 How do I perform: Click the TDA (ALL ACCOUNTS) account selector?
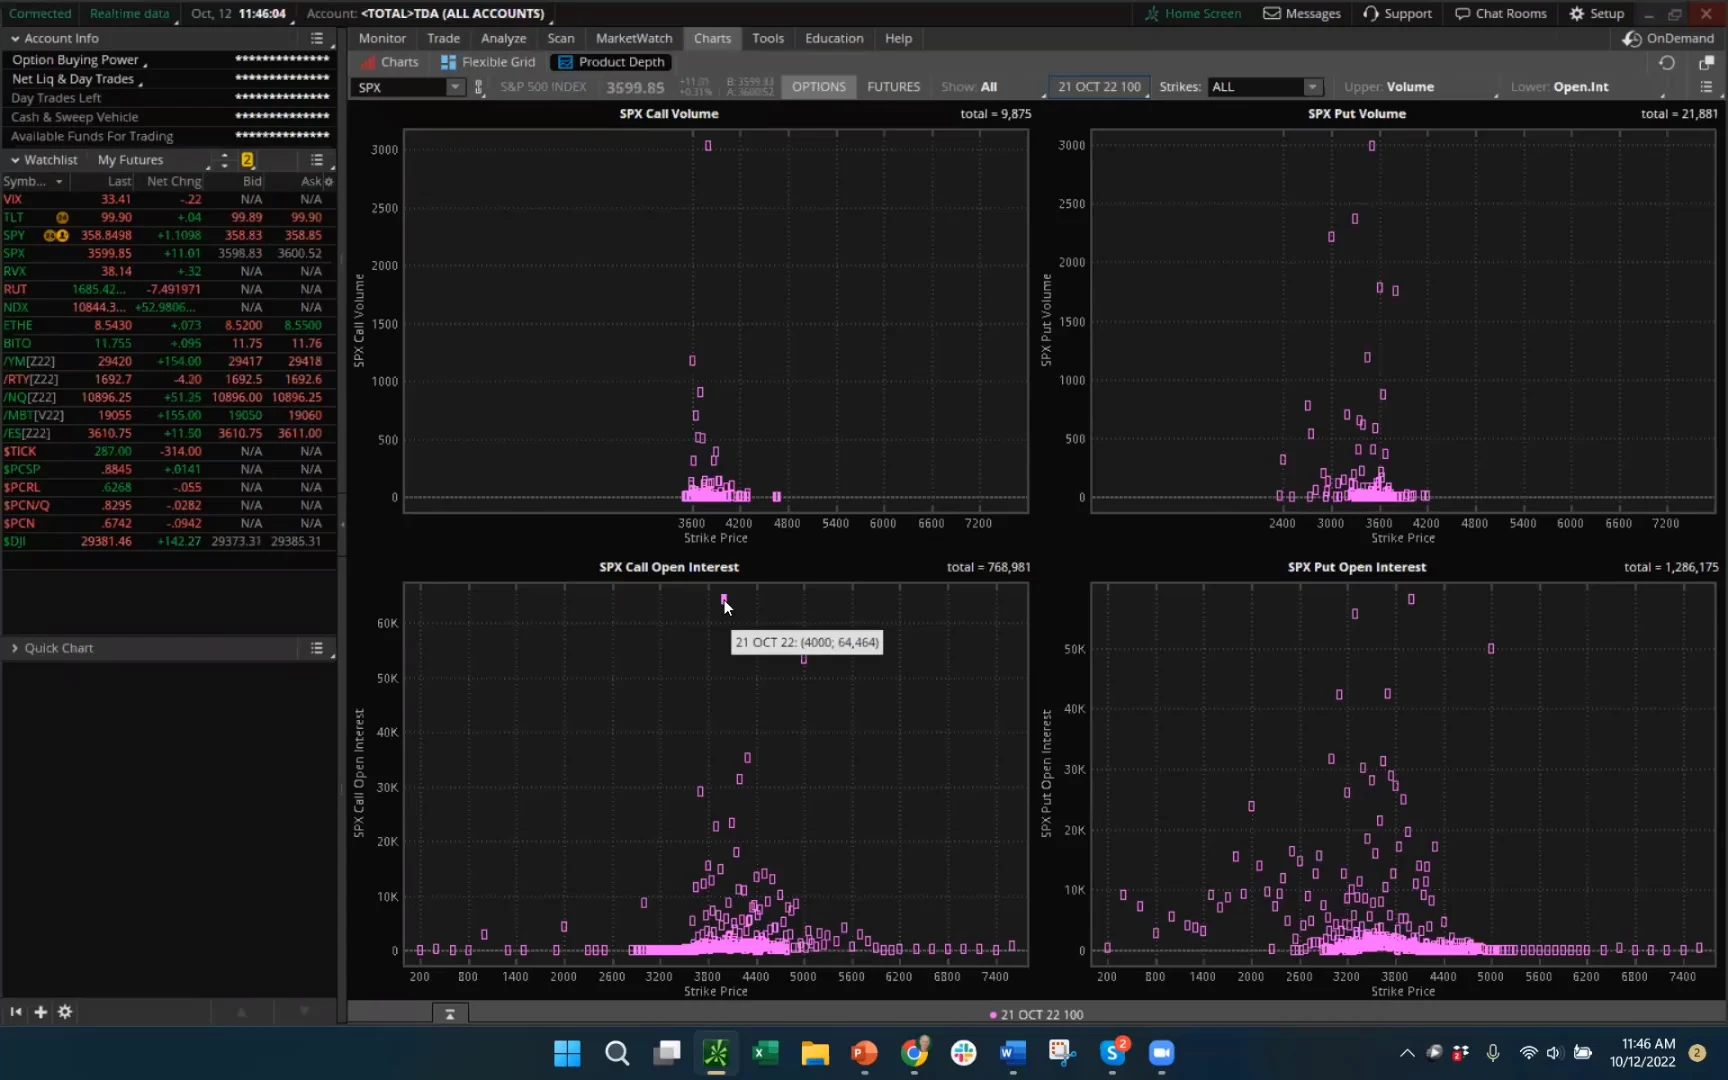[453, 13]
